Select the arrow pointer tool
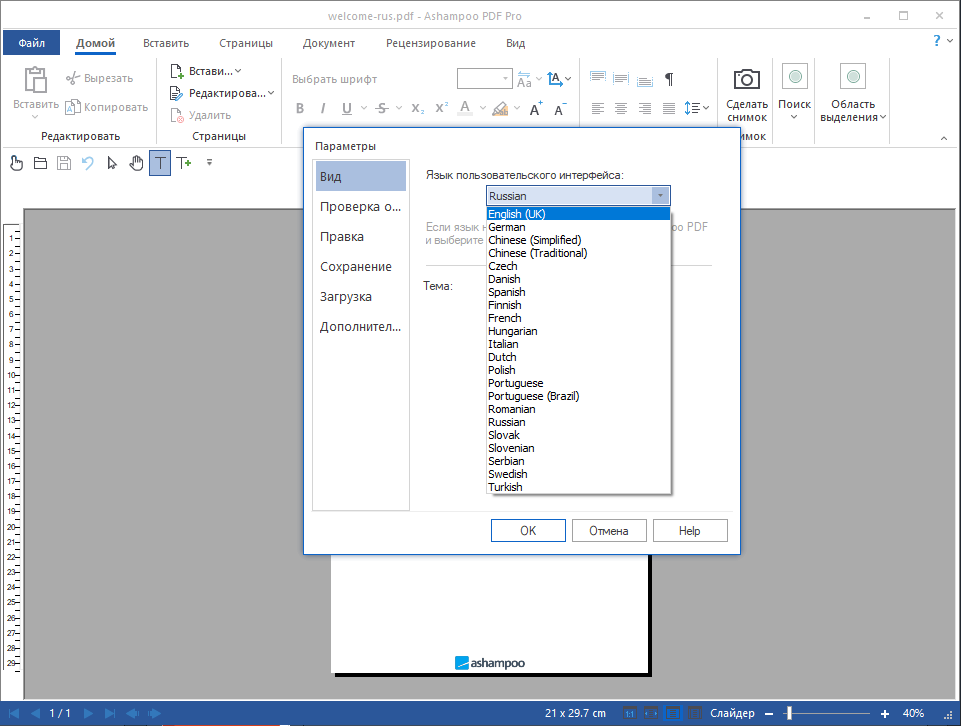The width and height of the screenshot is (961, 726). click(112, 163)
